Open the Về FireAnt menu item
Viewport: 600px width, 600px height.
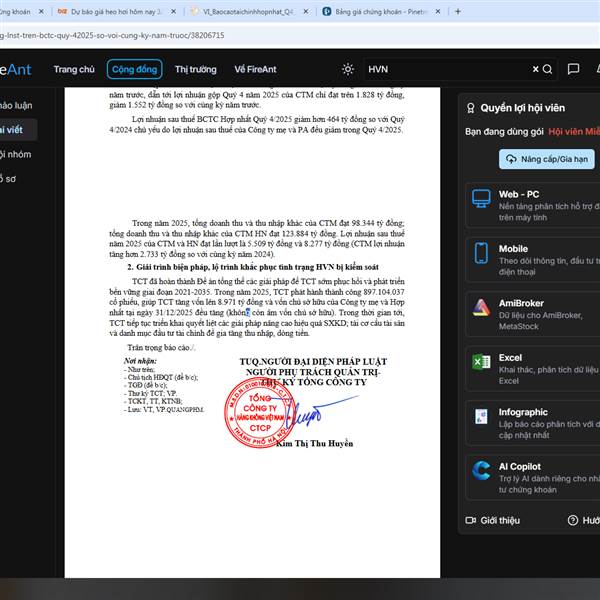(x=255, y=69)
